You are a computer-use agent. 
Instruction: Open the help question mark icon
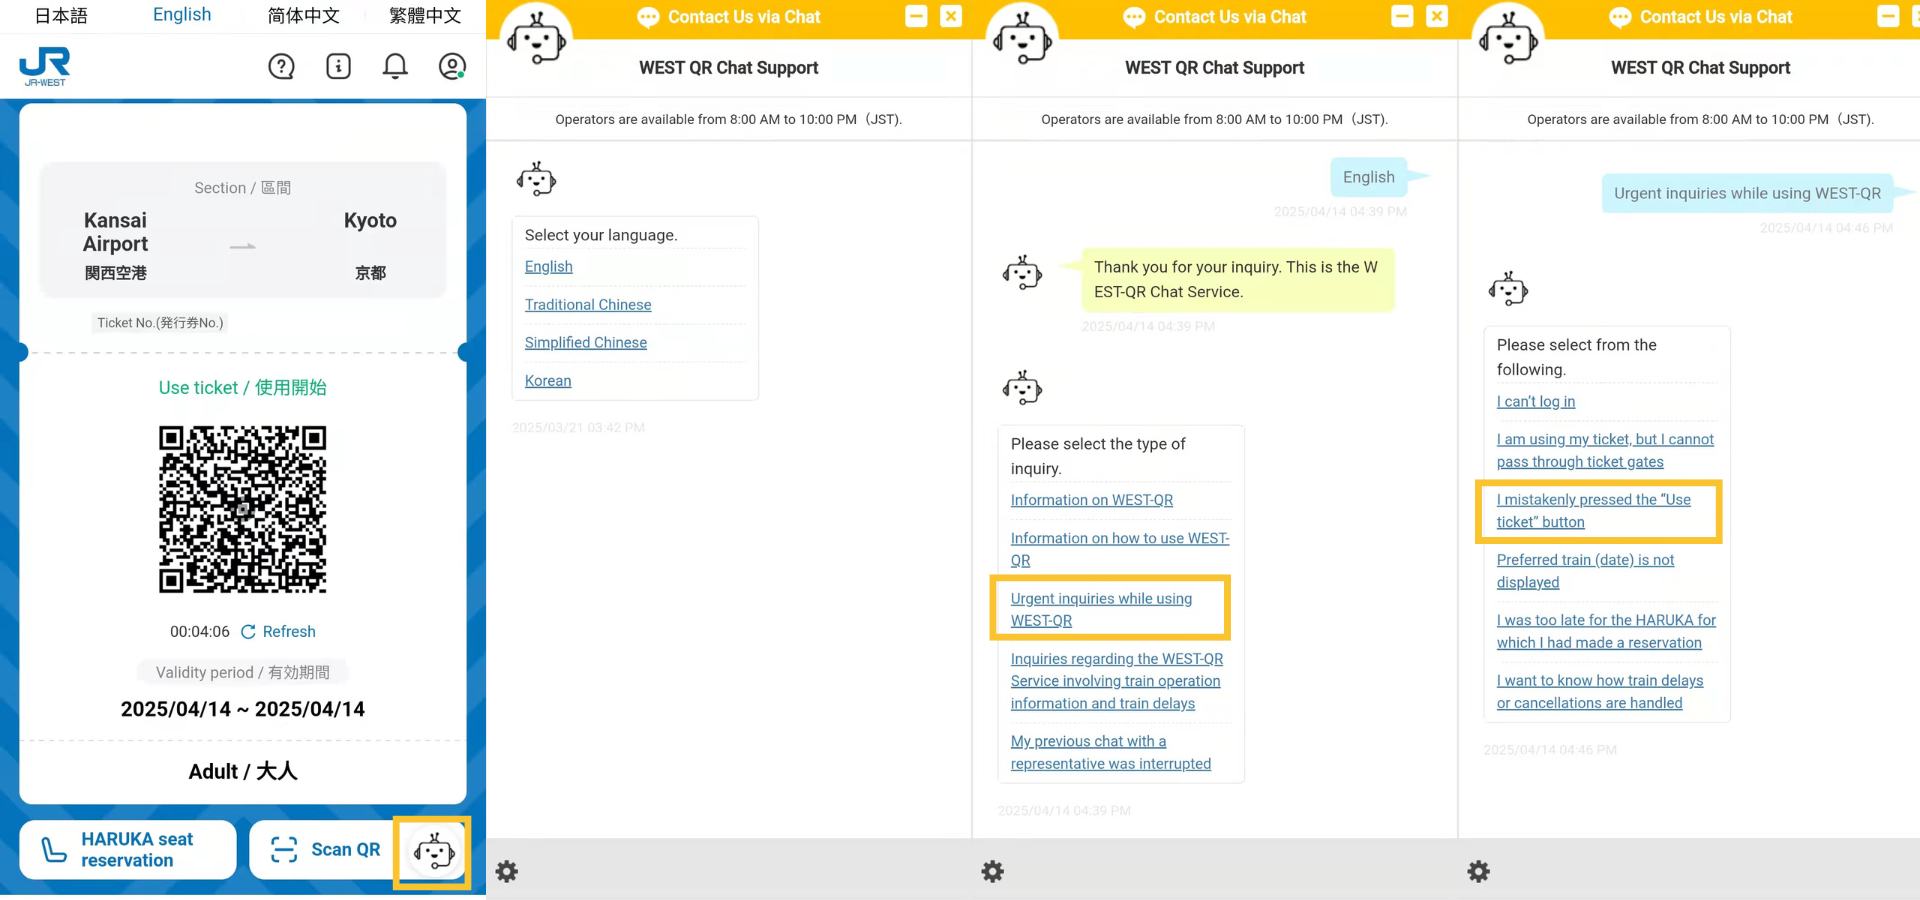[x=282, y=67]
